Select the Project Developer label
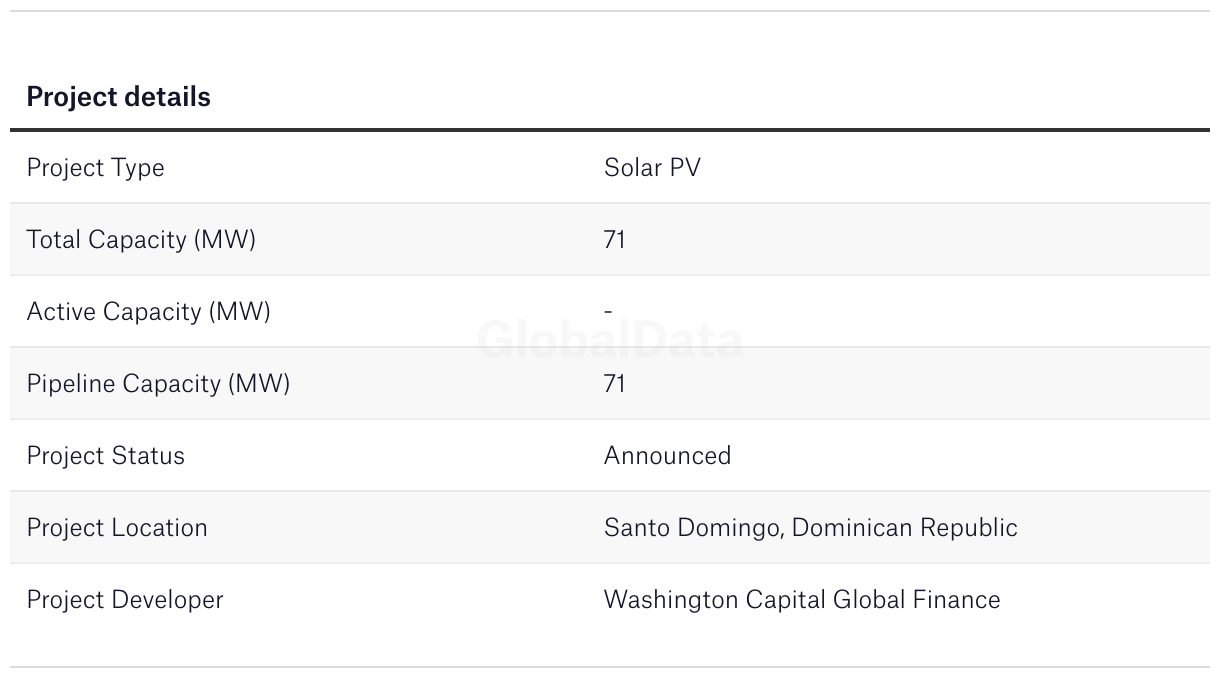1220x678 pixels. coord(125,600)
